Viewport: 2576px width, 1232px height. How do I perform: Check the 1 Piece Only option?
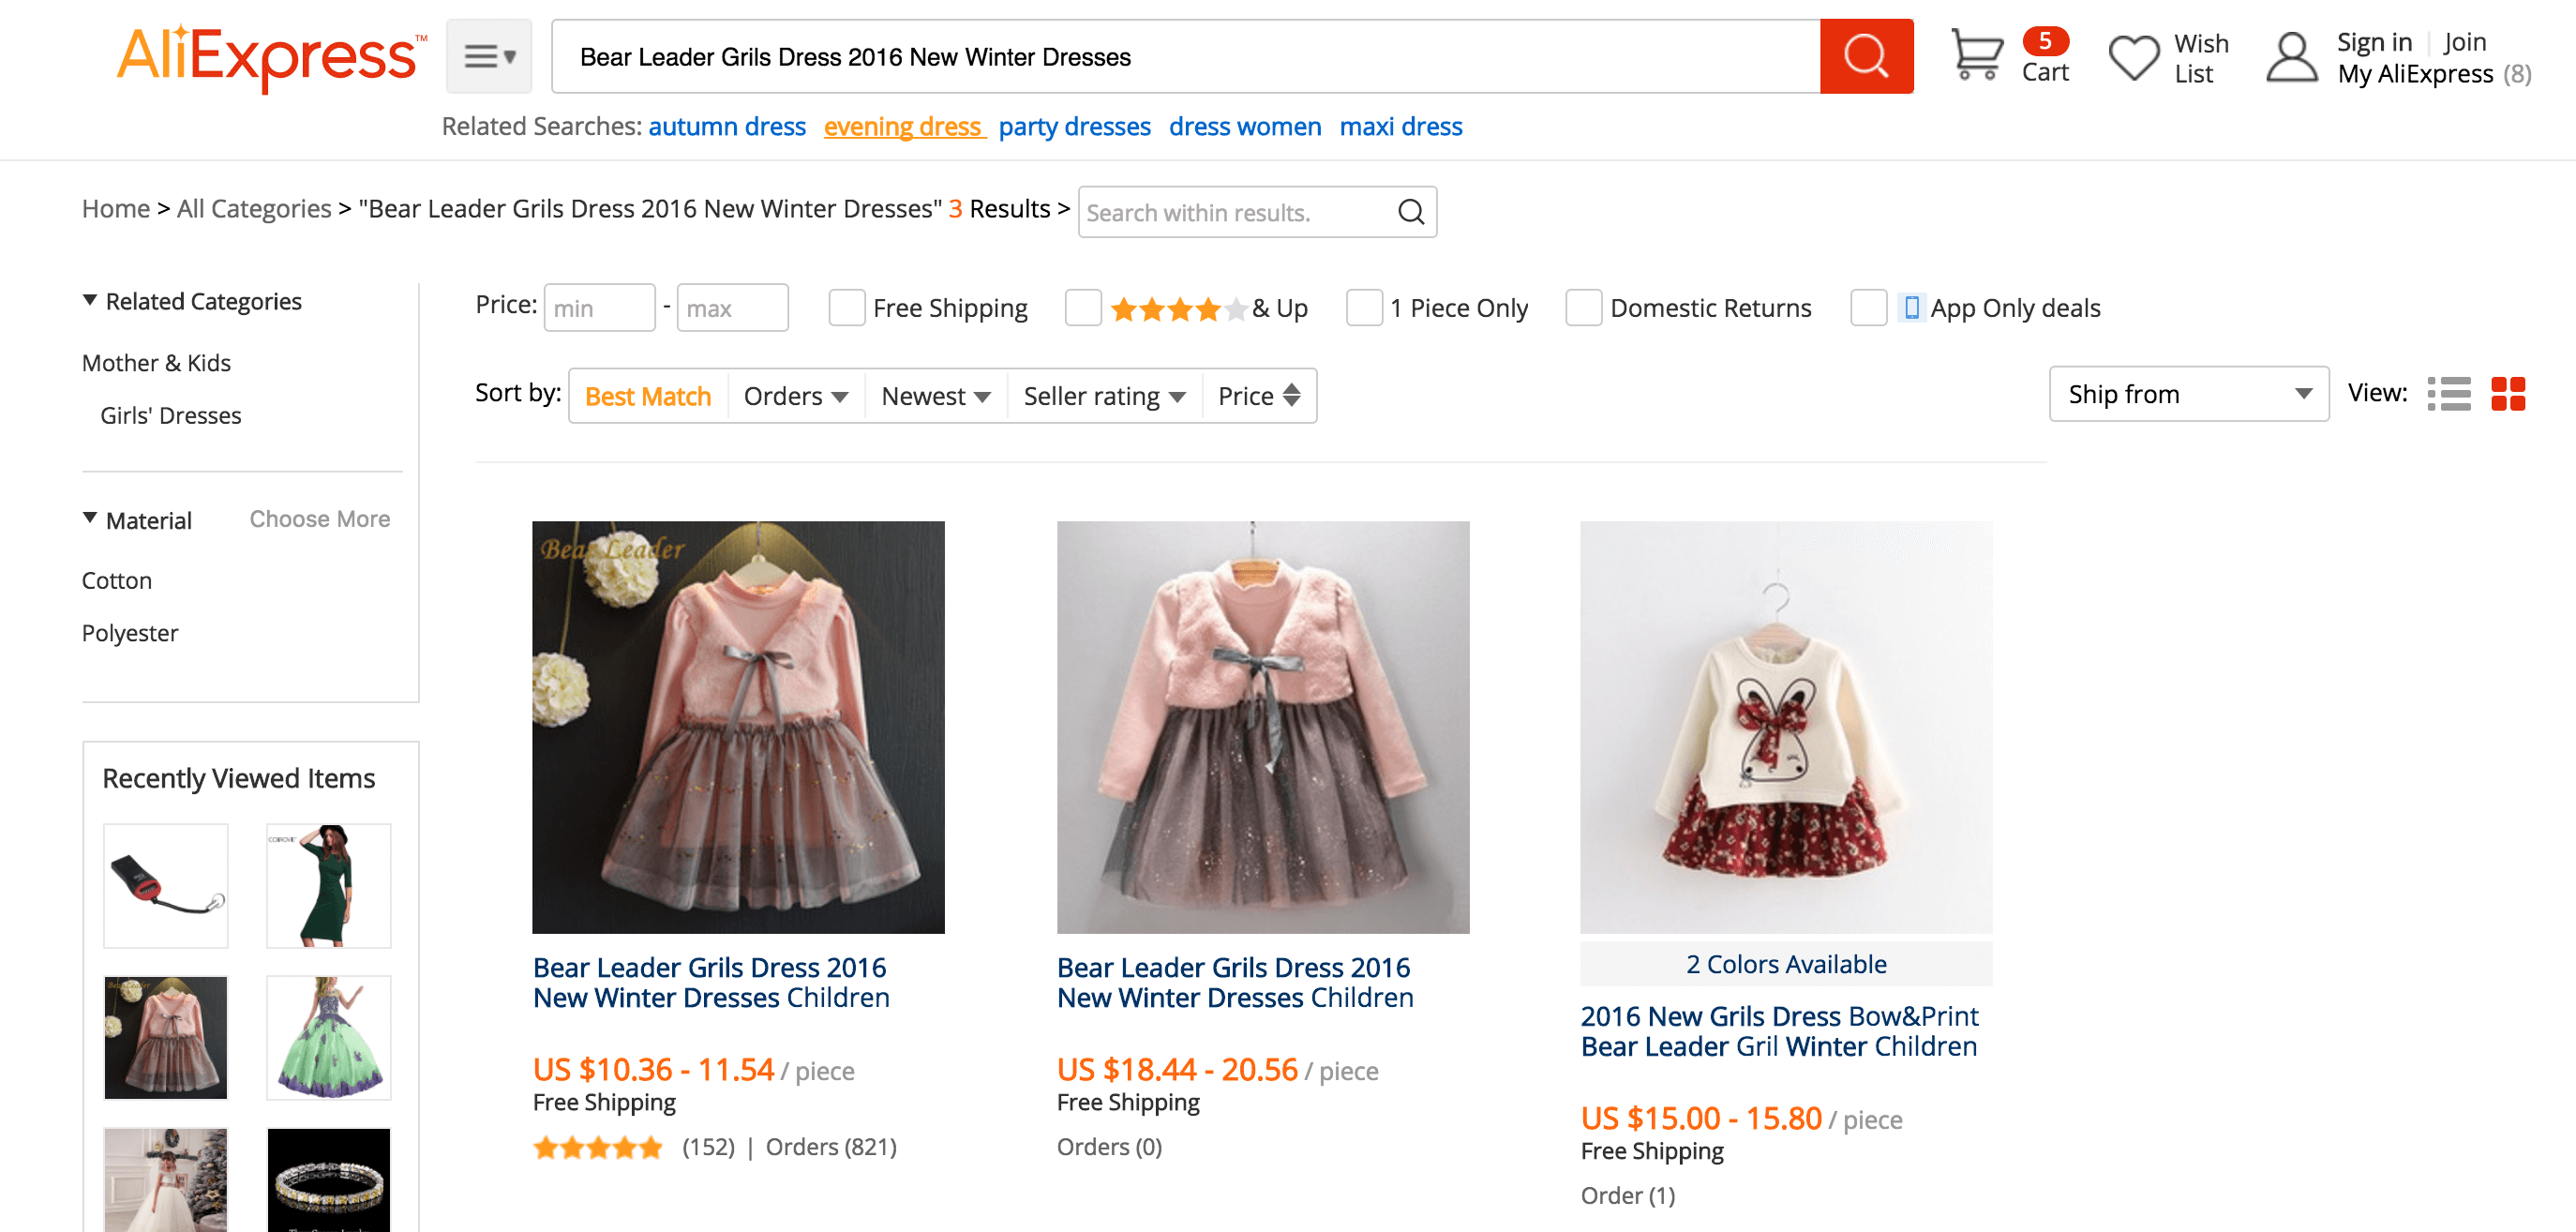coord(1364,308)
